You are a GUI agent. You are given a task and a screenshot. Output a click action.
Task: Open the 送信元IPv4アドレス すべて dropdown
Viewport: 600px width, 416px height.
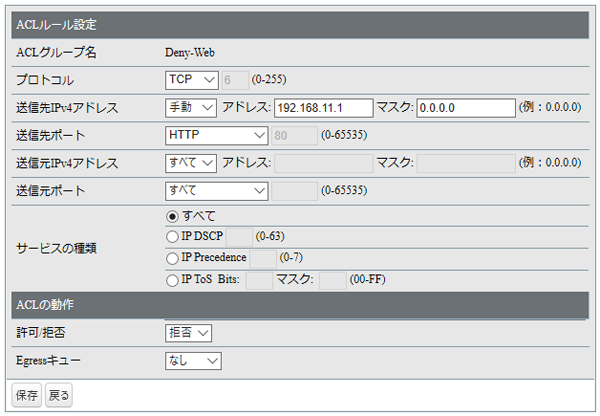pyautogui.click(x=191, y=162)
